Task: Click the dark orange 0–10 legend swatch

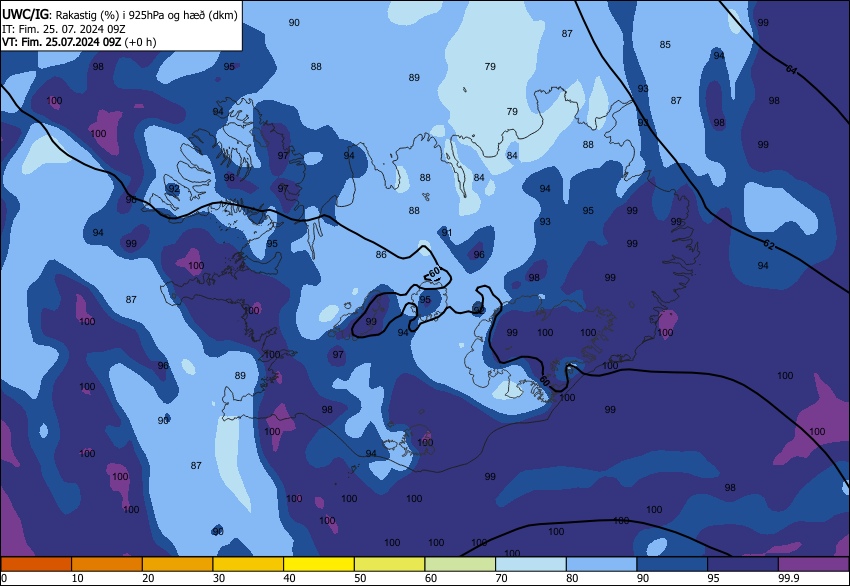Action: point(36,564)
